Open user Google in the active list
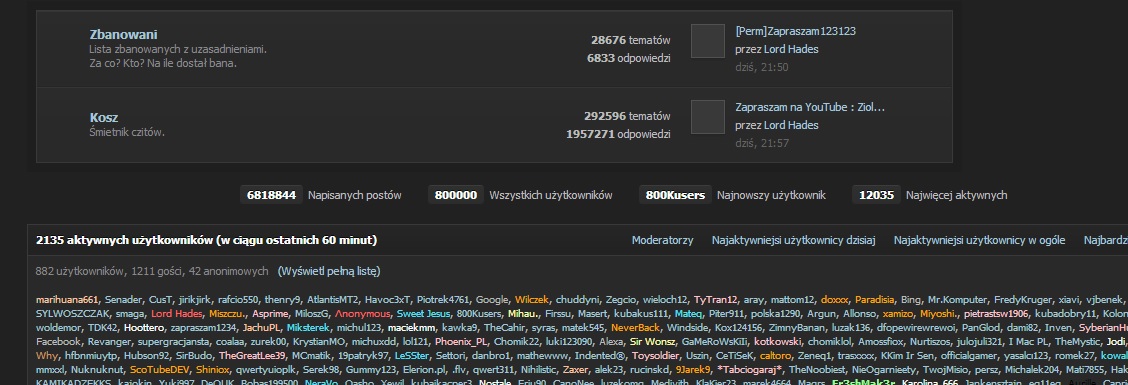This screenshot has width=1128, height=385. pos(492,299)
